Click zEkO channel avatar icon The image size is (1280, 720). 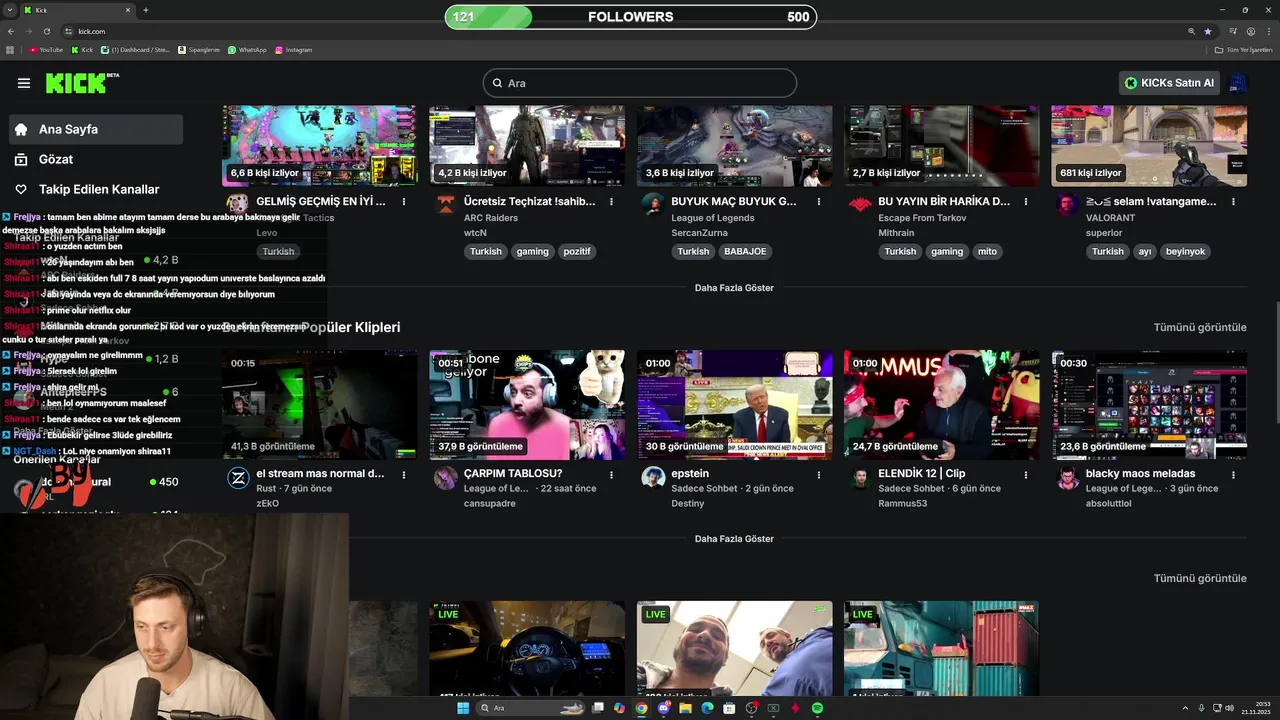tap(238, 477)
